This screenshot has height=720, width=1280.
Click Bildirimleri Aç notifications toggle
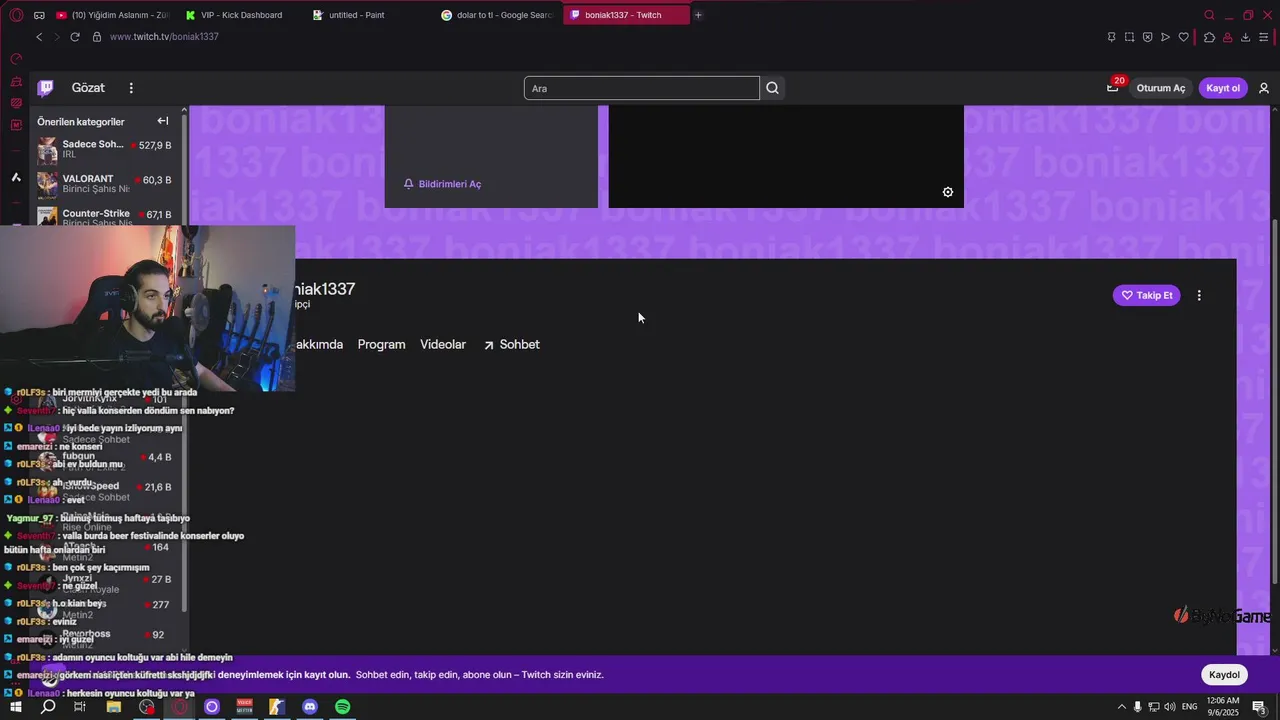[442, 184]
